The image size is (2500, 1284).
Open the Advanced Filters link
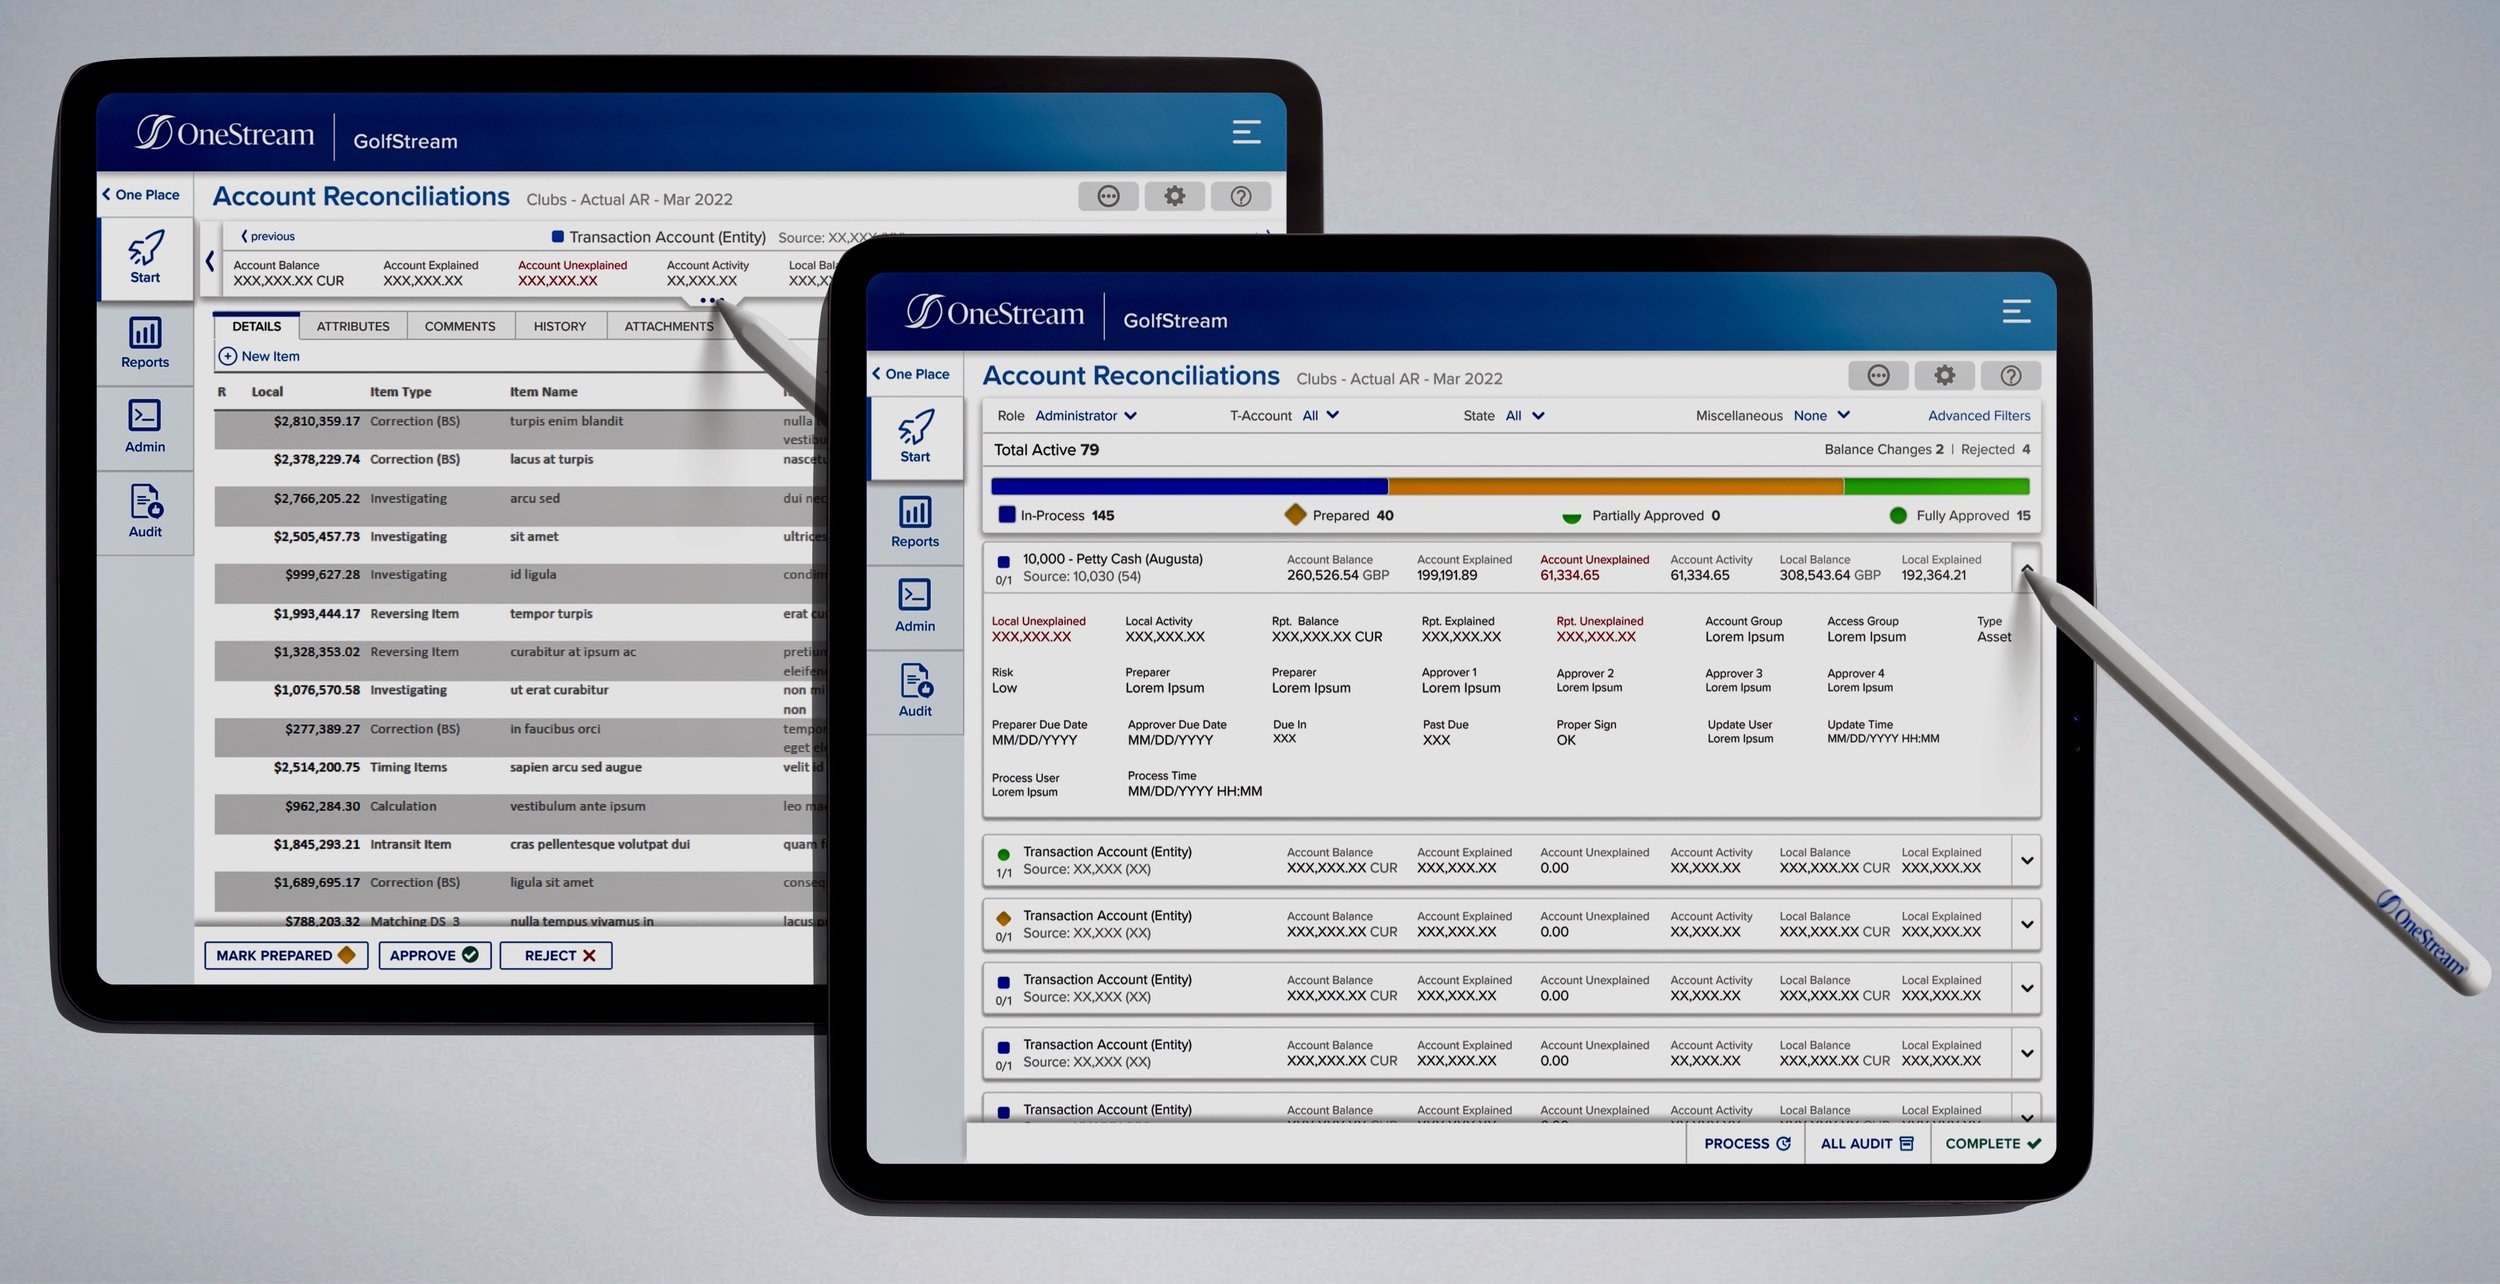coord(1979,416)
